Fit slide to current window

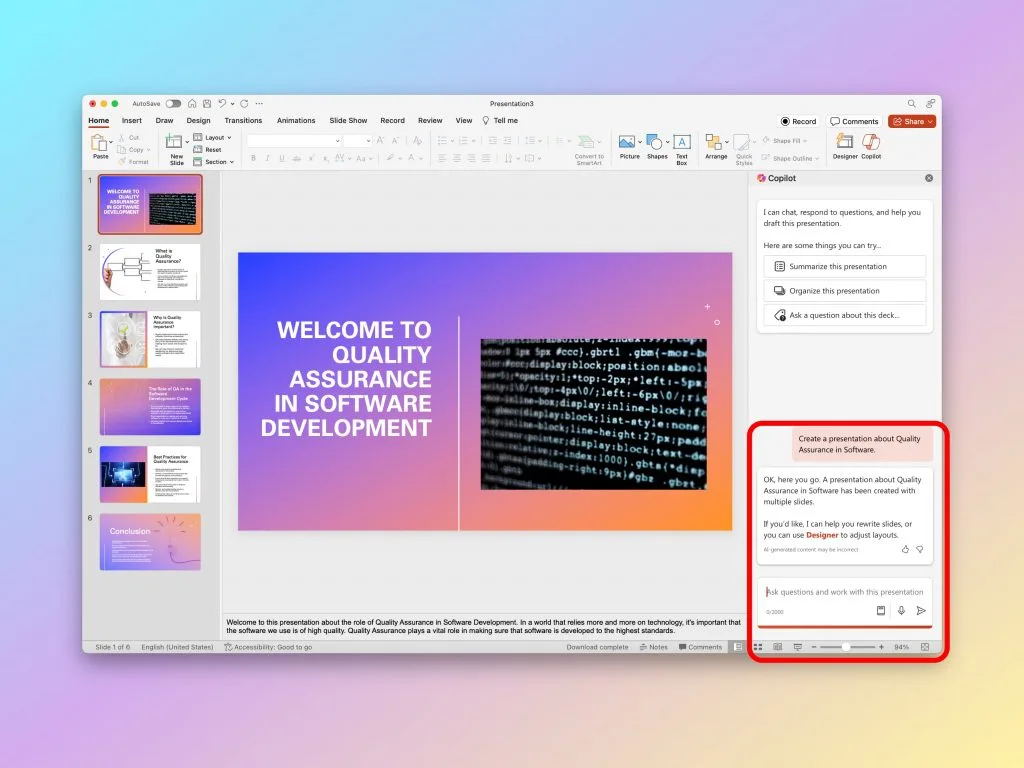tap(925, 647)
